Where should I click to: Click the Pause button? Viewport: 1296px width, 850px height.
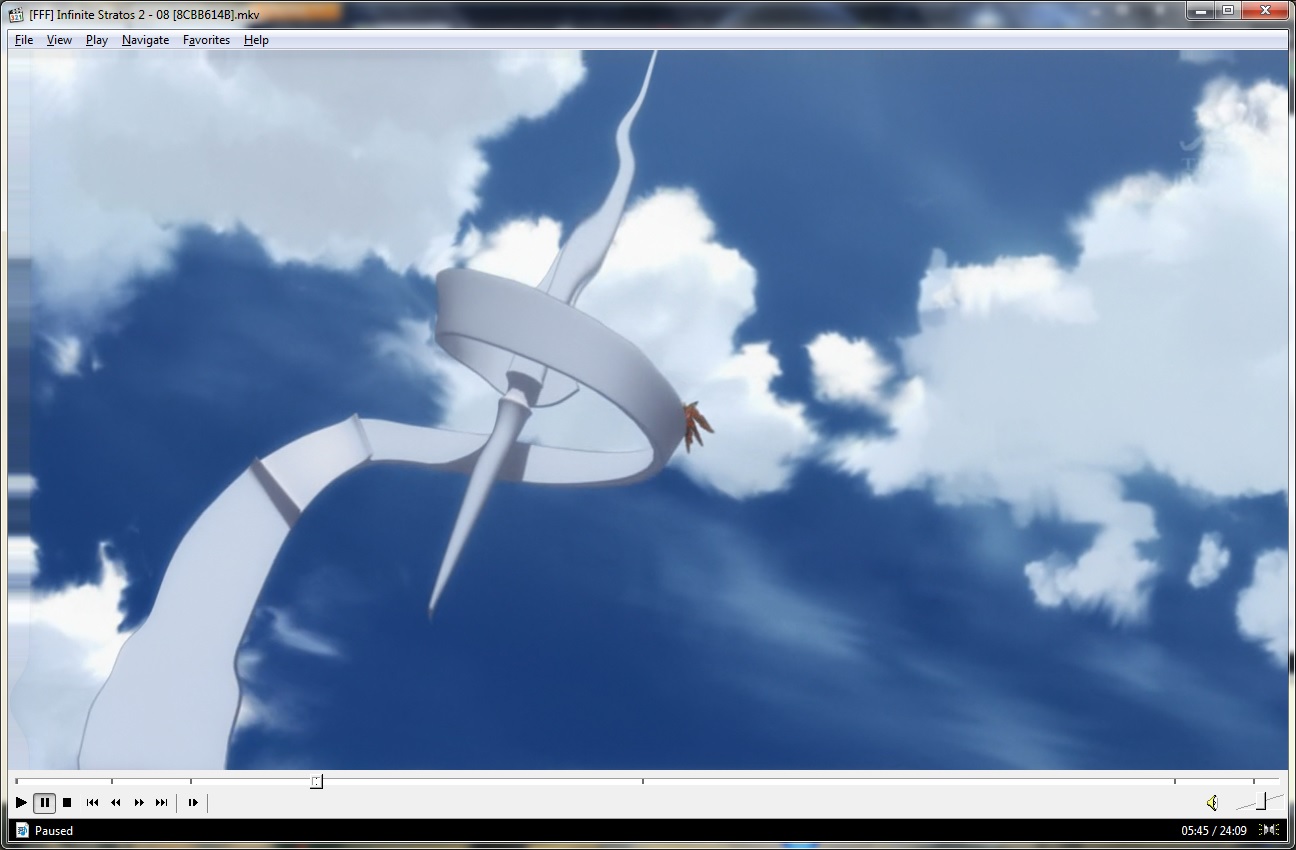point(44,802)
